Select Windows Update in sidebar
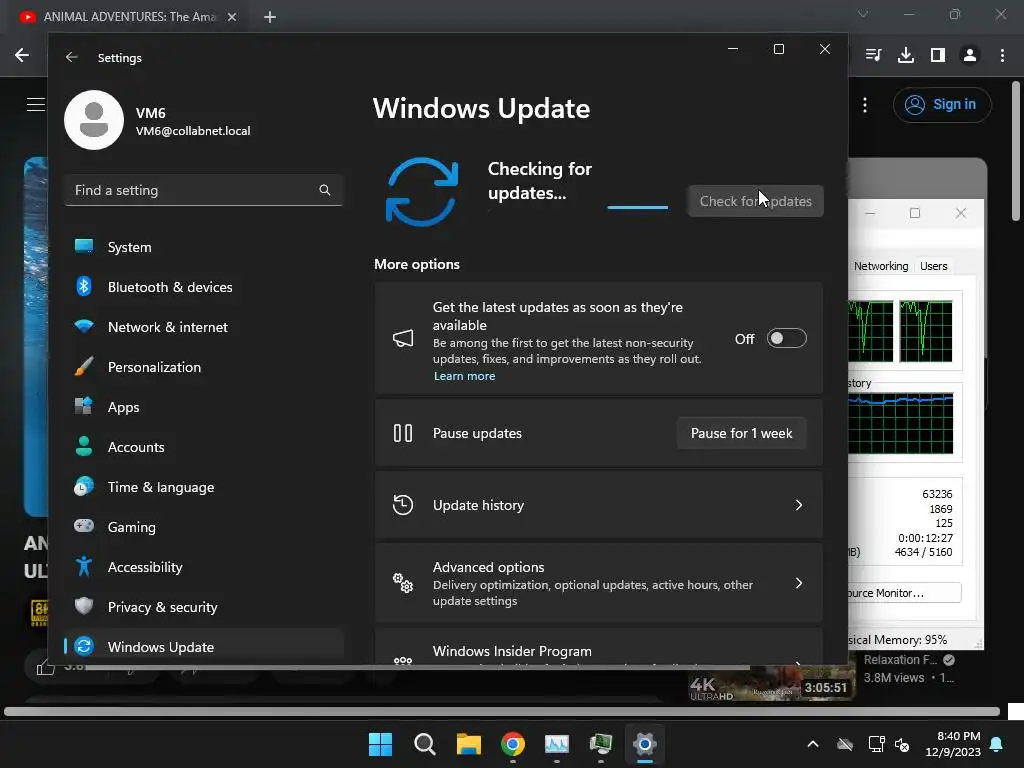 coord(204,647)
